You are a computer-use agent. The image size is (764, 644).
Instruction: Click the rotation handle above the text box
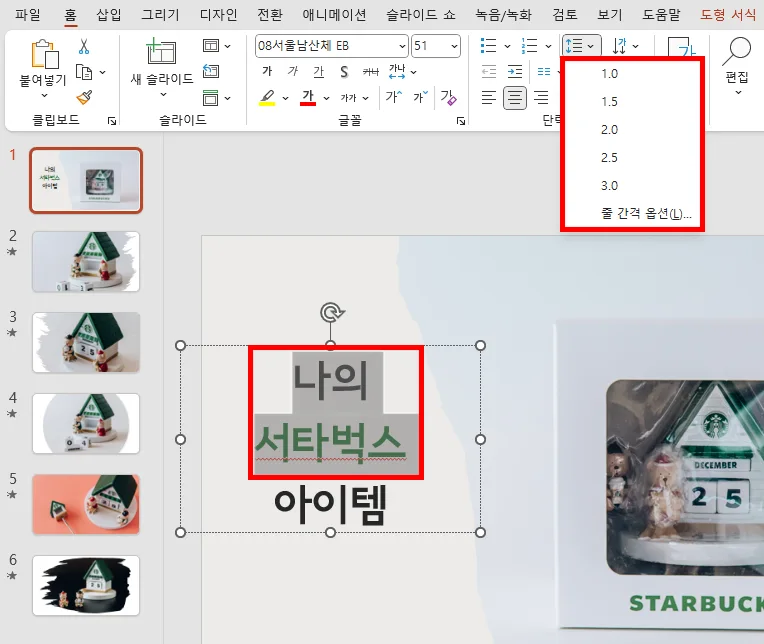(332, 312)
